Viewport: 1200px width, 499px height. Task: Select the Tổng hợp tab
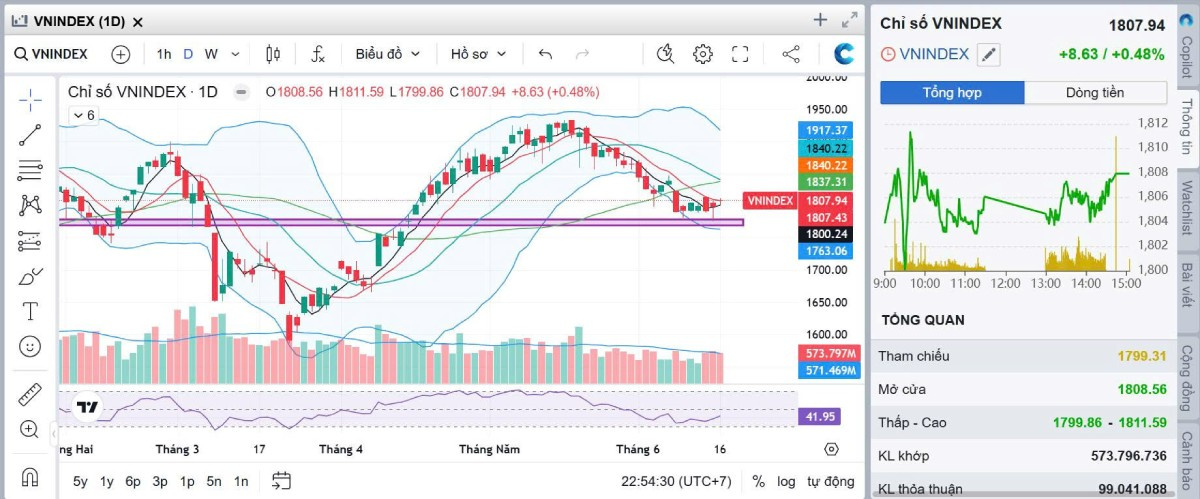[x=952, y=92]
